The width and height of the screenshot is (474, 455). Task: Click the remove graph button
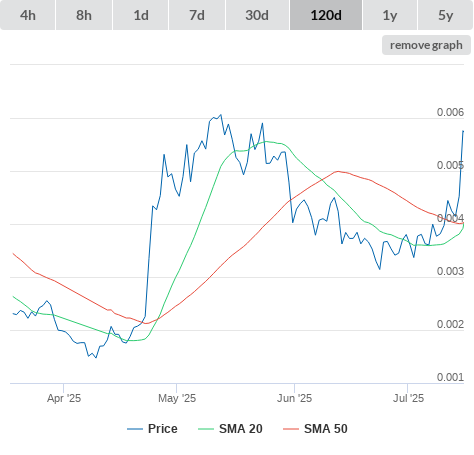pos(426,45)
